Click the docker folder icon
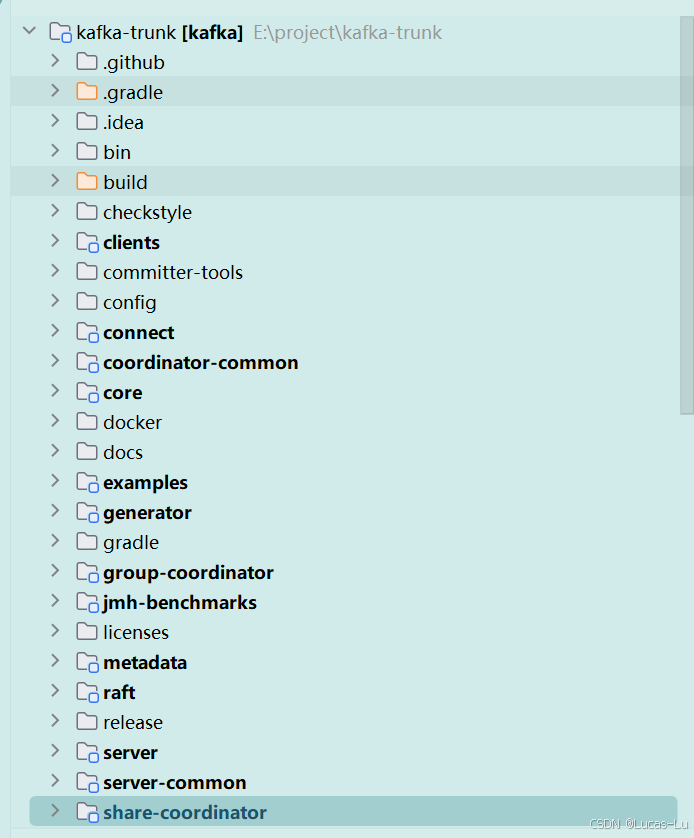Image resolution: width=694 pixels, height=838 pixels. tap(87, 421)
